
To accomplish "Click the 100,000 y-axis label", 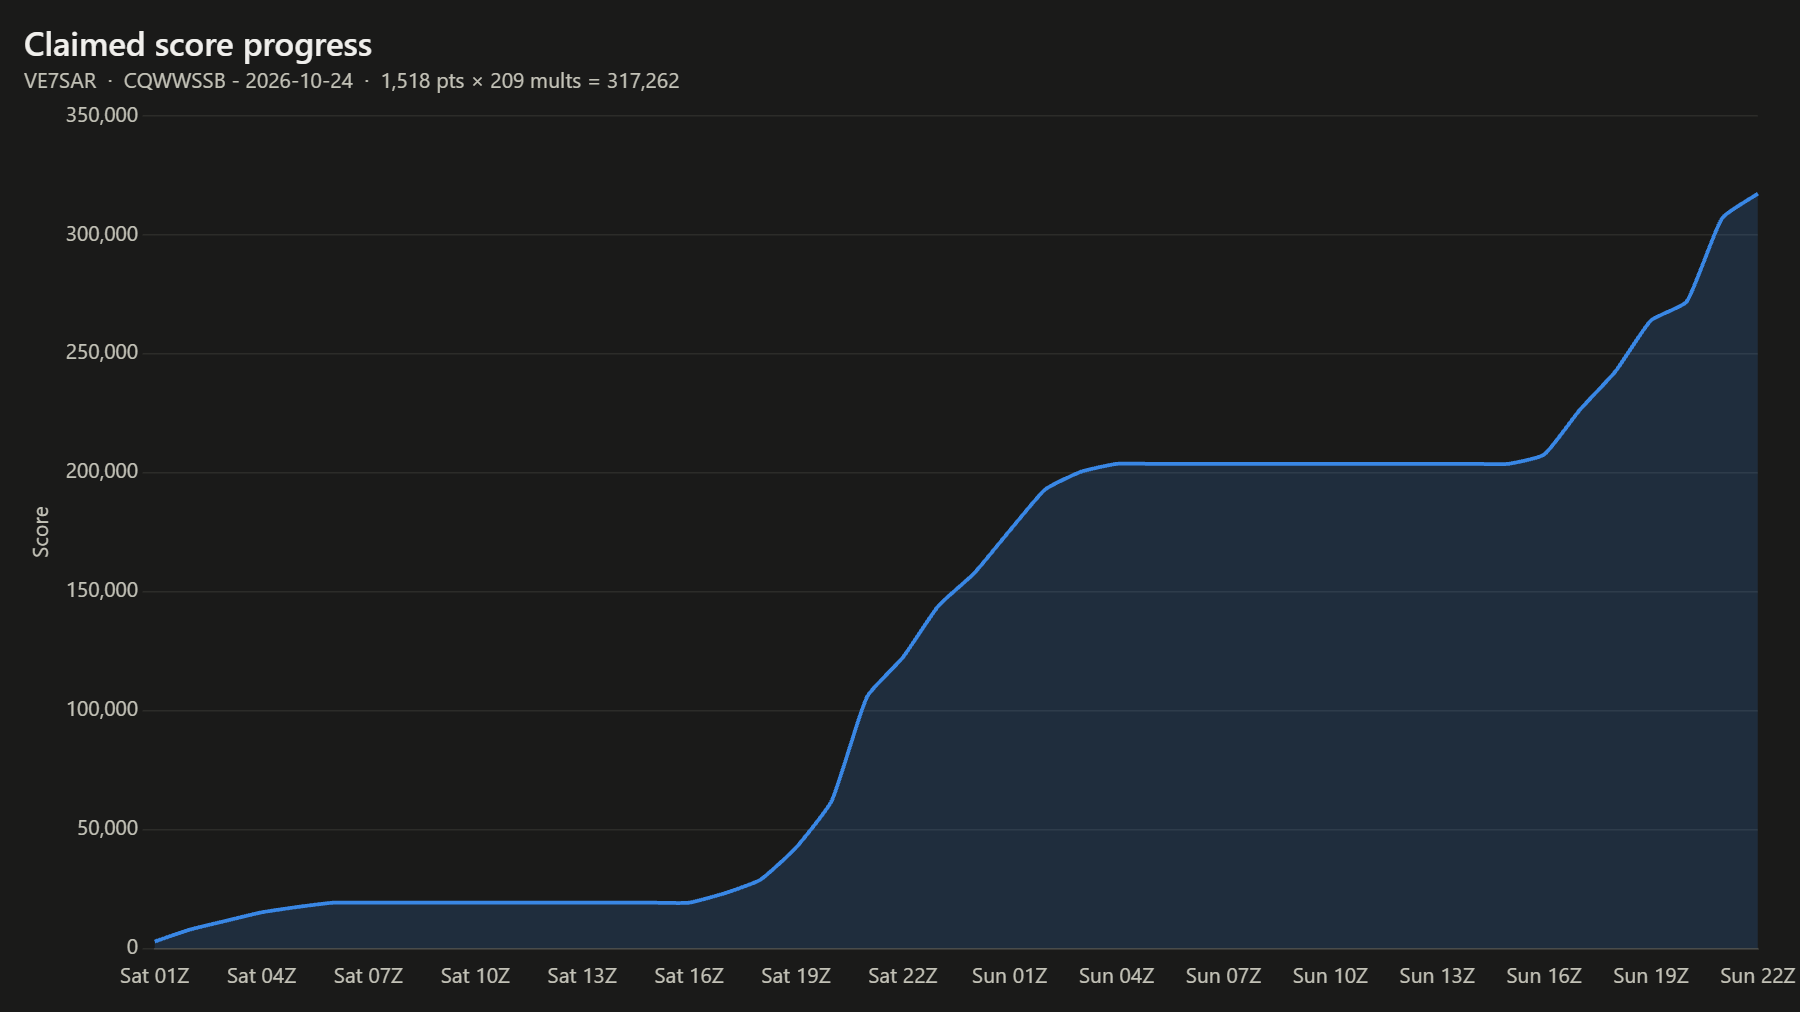I will (102, 709).
